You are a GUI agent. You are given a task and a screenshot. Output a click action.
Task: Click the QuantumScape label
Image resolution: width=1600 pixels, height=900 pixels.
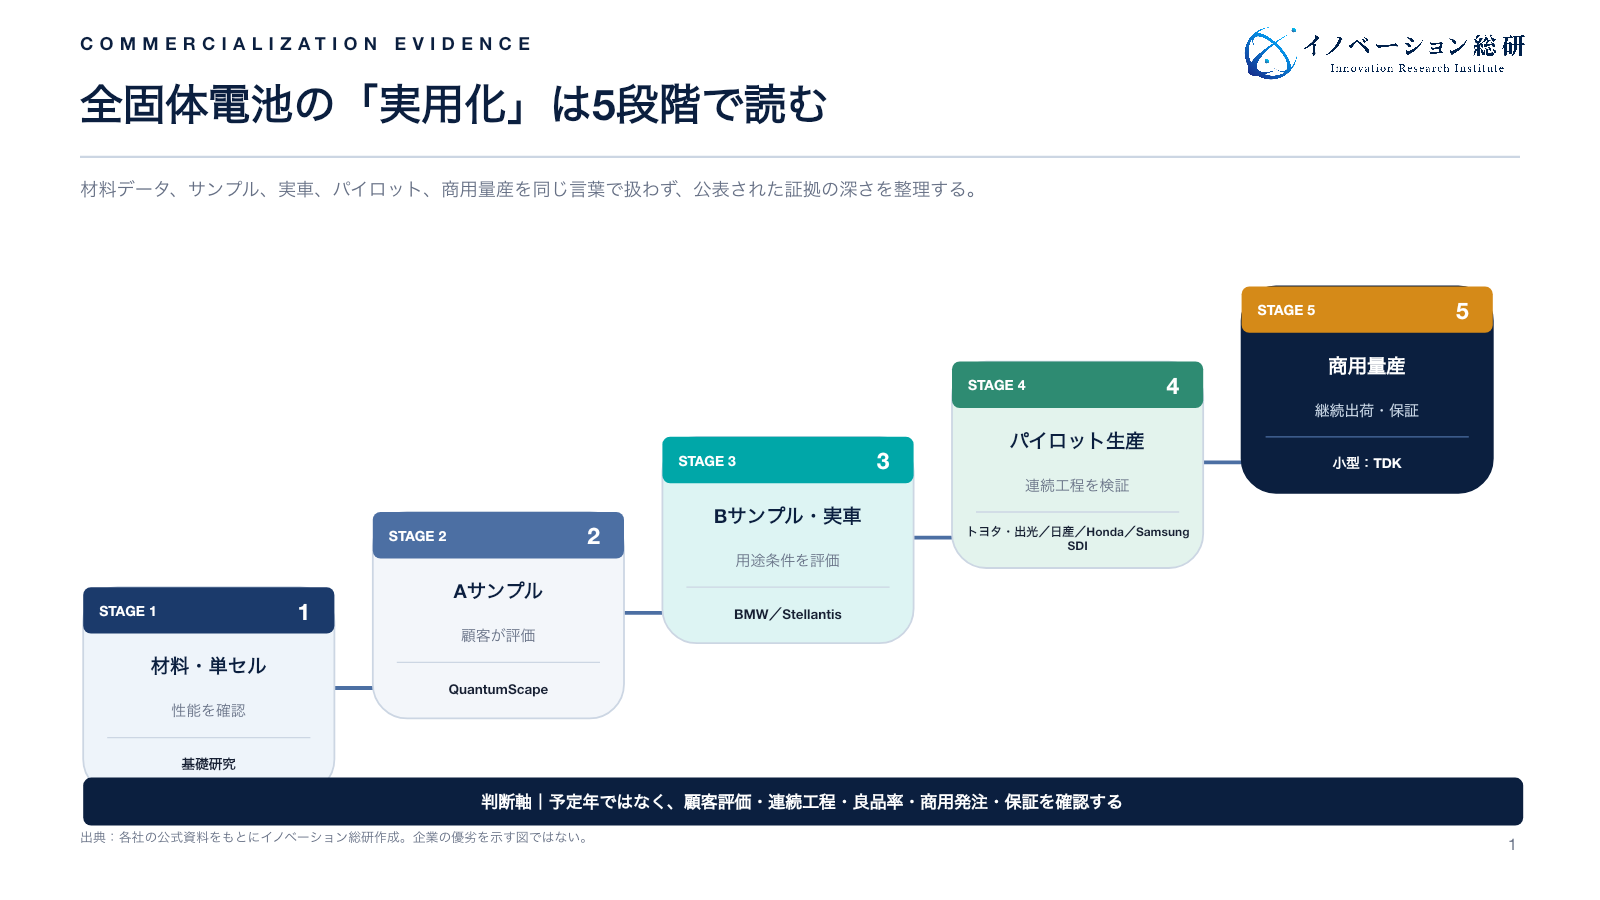498,689
